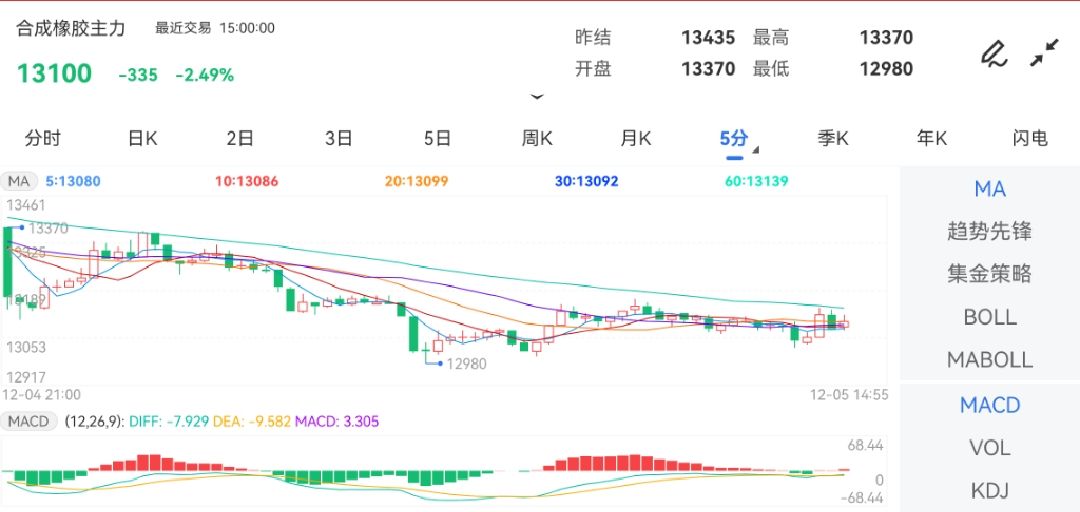Switch to the 分时 tab
Screen dimensions: 1080x512
point(43,139)
